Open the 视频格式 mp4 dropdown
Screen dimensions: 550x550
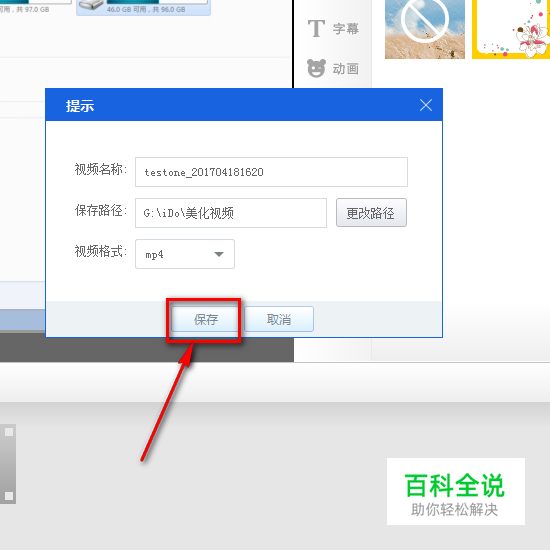pyautogui.click(x=185, y=254)
